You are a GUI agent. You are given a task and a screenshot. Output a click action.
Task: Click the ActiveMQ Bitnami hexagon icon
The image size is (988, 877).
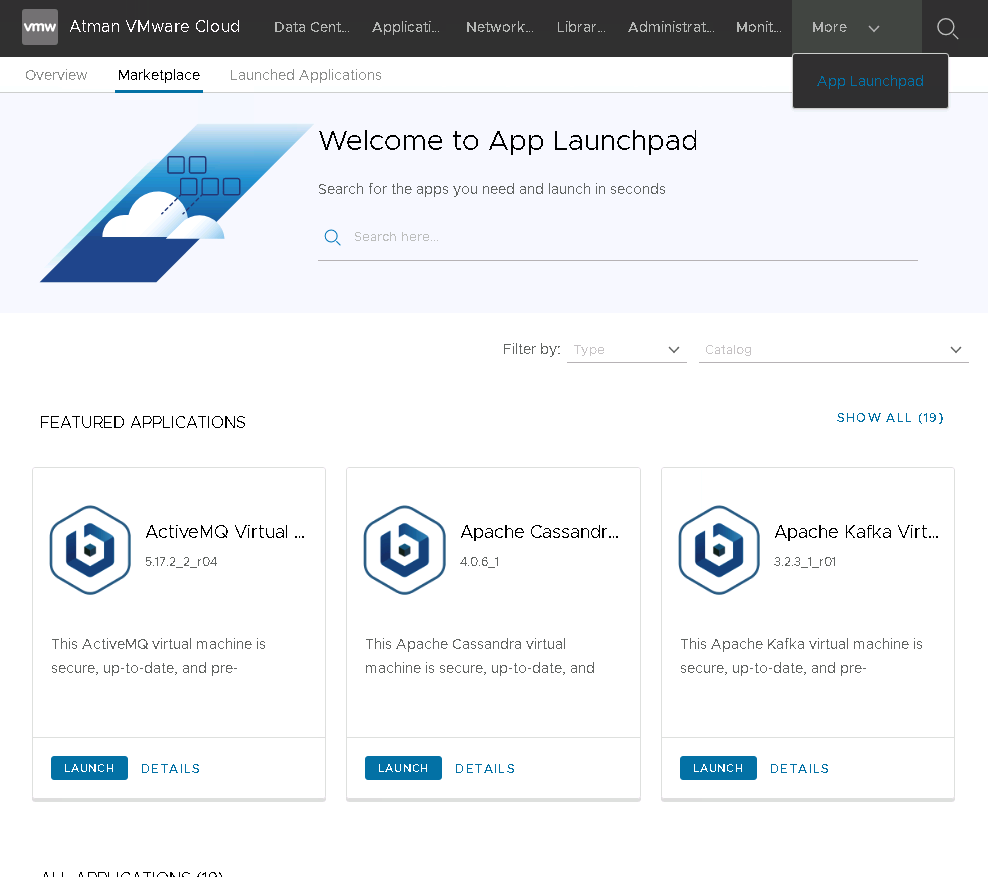coord(90,550)
